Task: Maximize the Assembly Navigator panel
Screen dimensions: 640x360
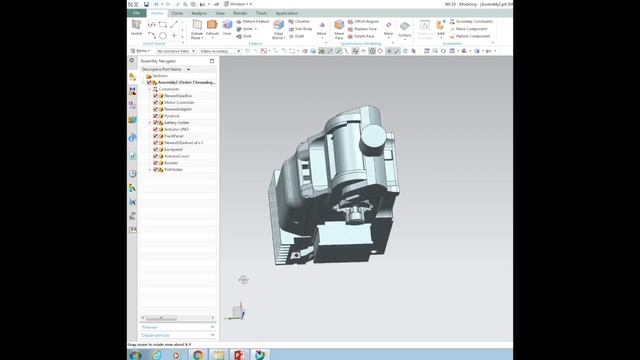Action: point(212,61)
